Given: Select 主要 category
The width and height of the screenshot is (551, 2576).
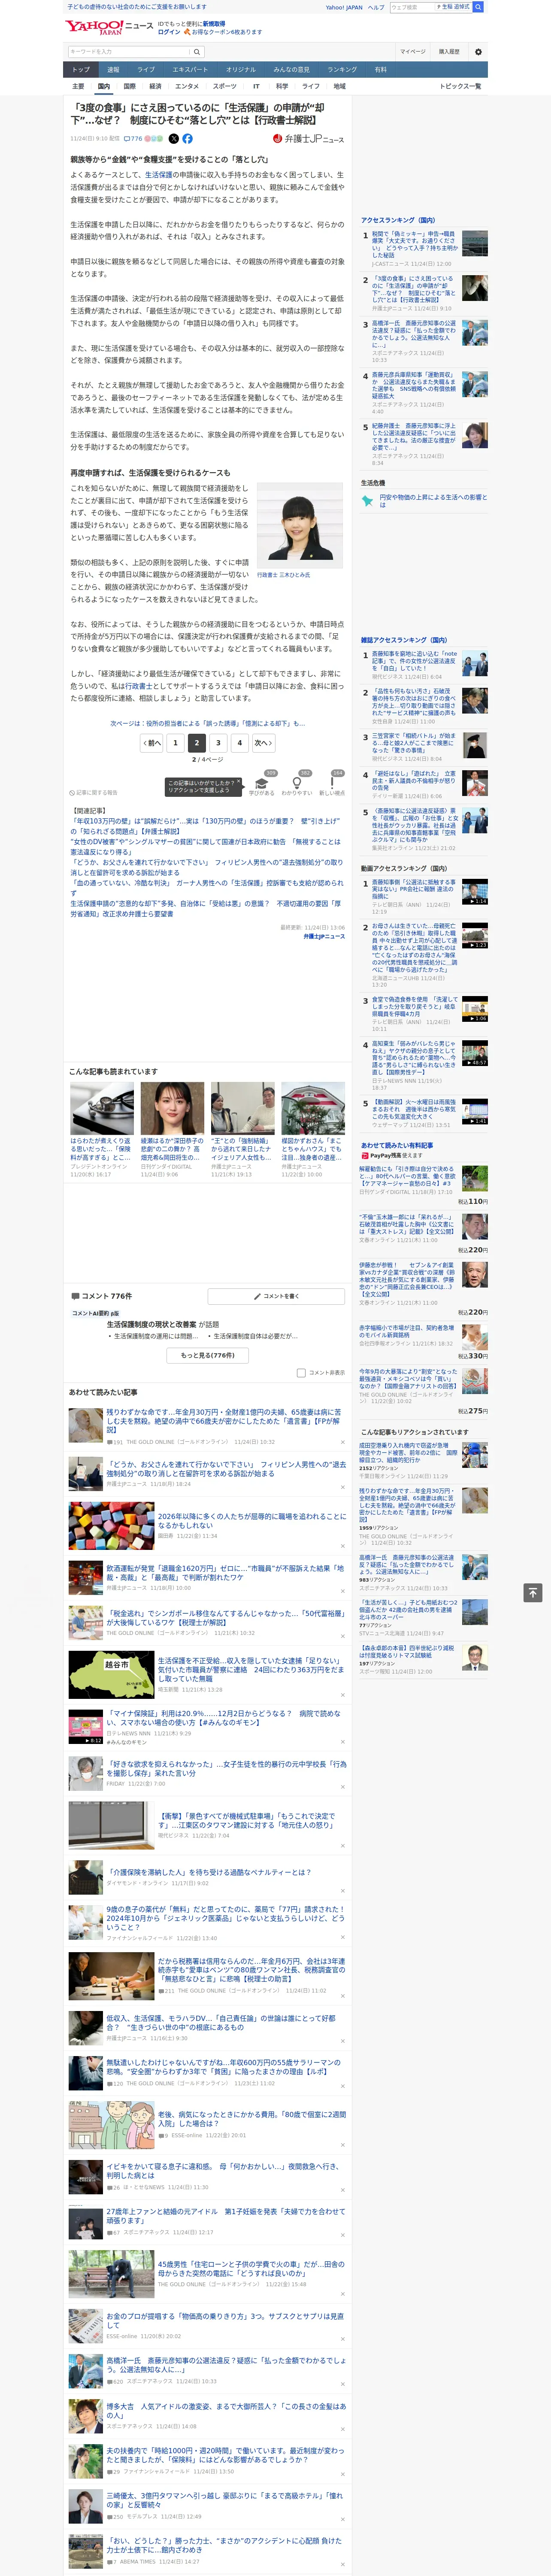Looking at the screenshot, I should tap(79, 86).
